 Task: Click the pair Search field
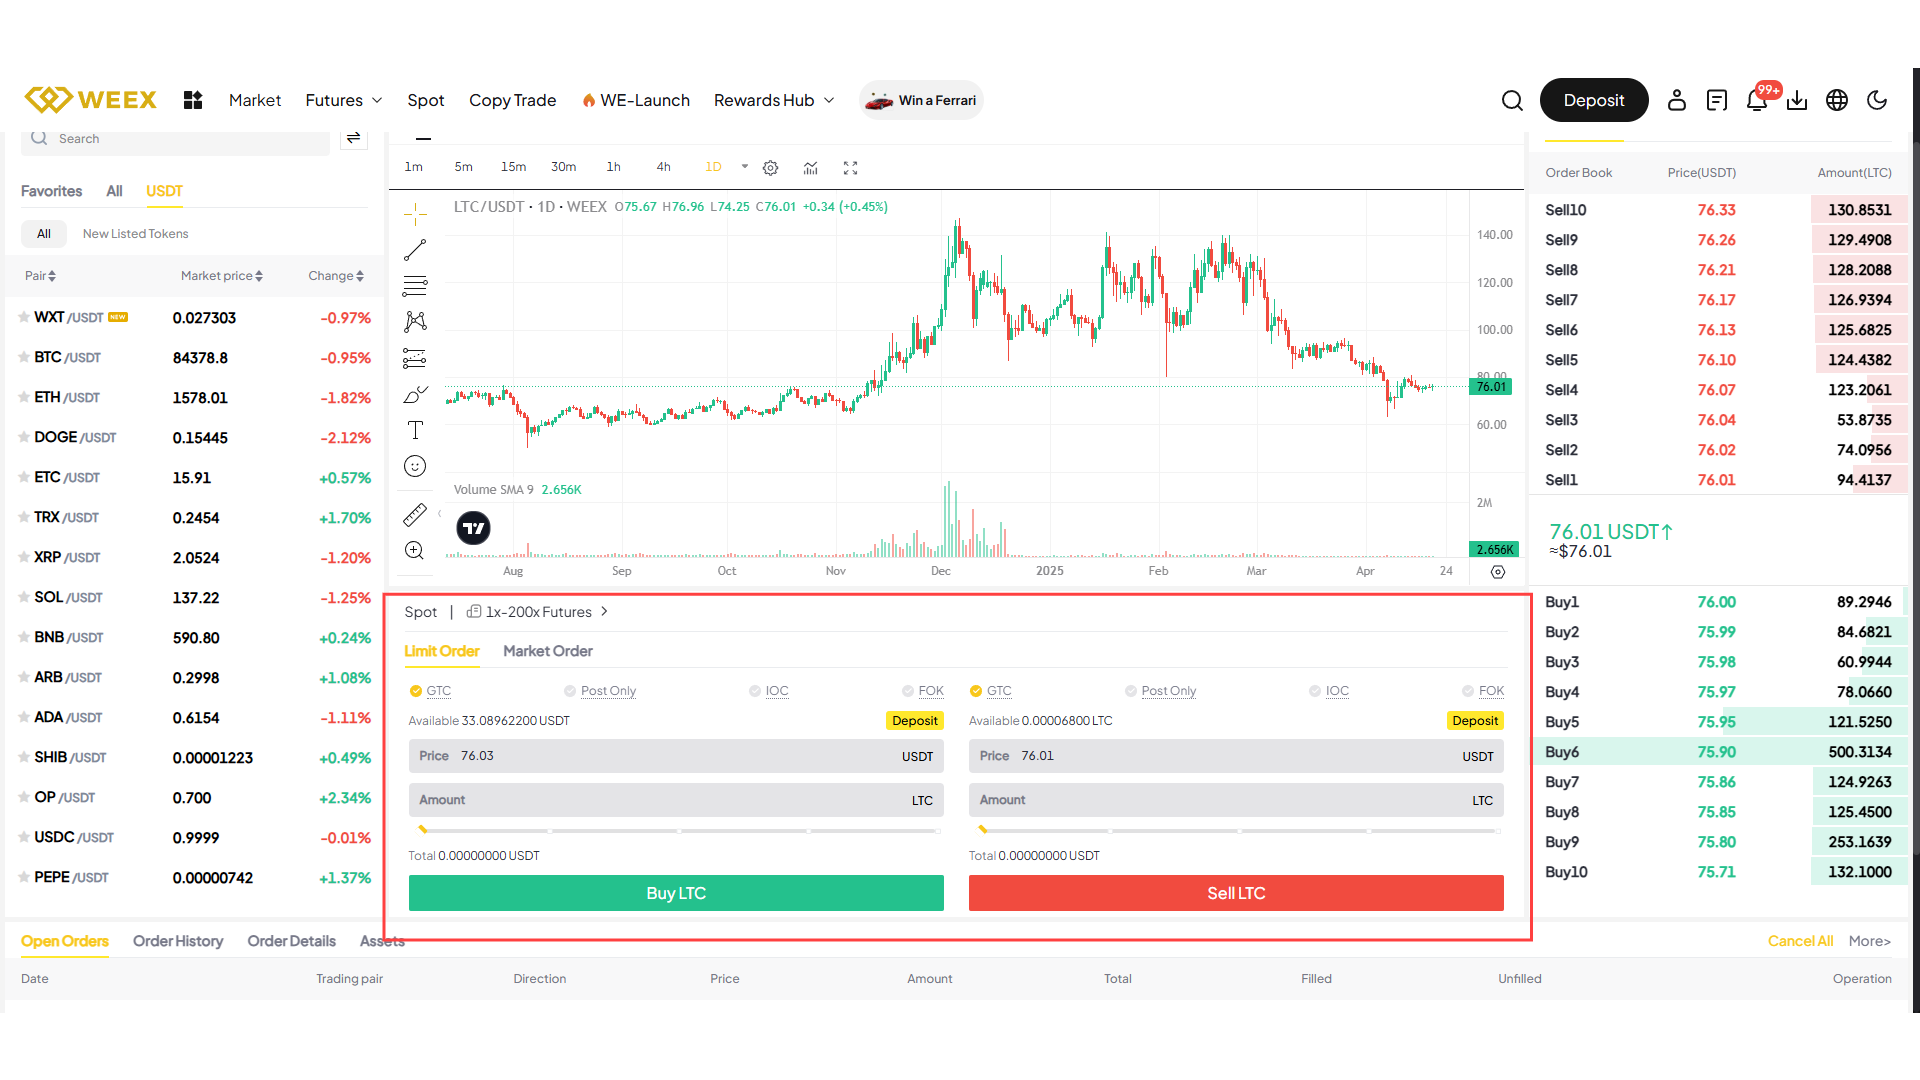point(175,139)
